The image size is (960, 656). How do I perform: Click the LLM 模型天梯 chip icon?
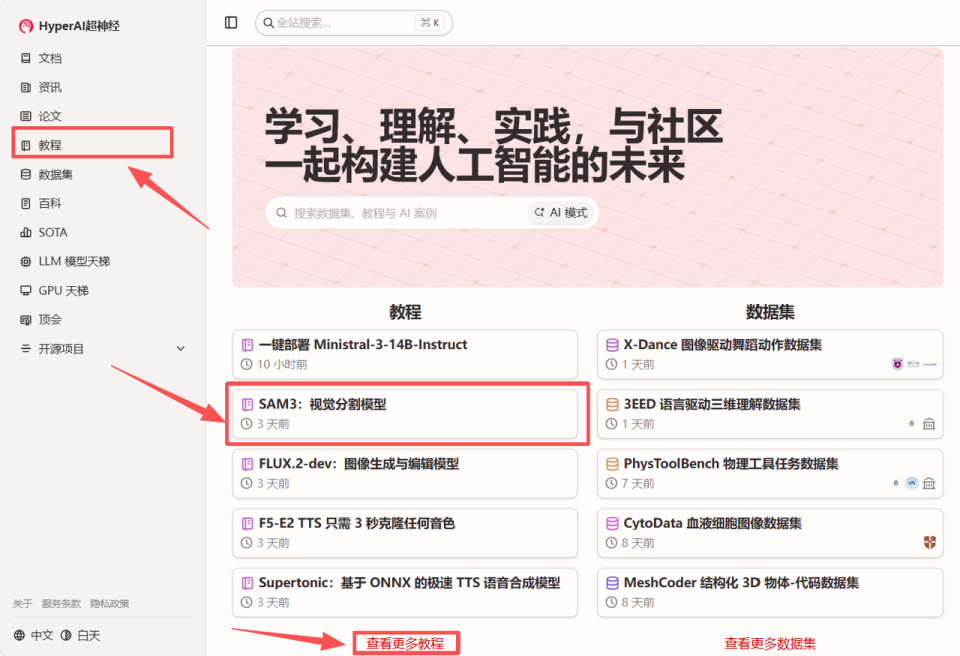[x=26, y=262]
